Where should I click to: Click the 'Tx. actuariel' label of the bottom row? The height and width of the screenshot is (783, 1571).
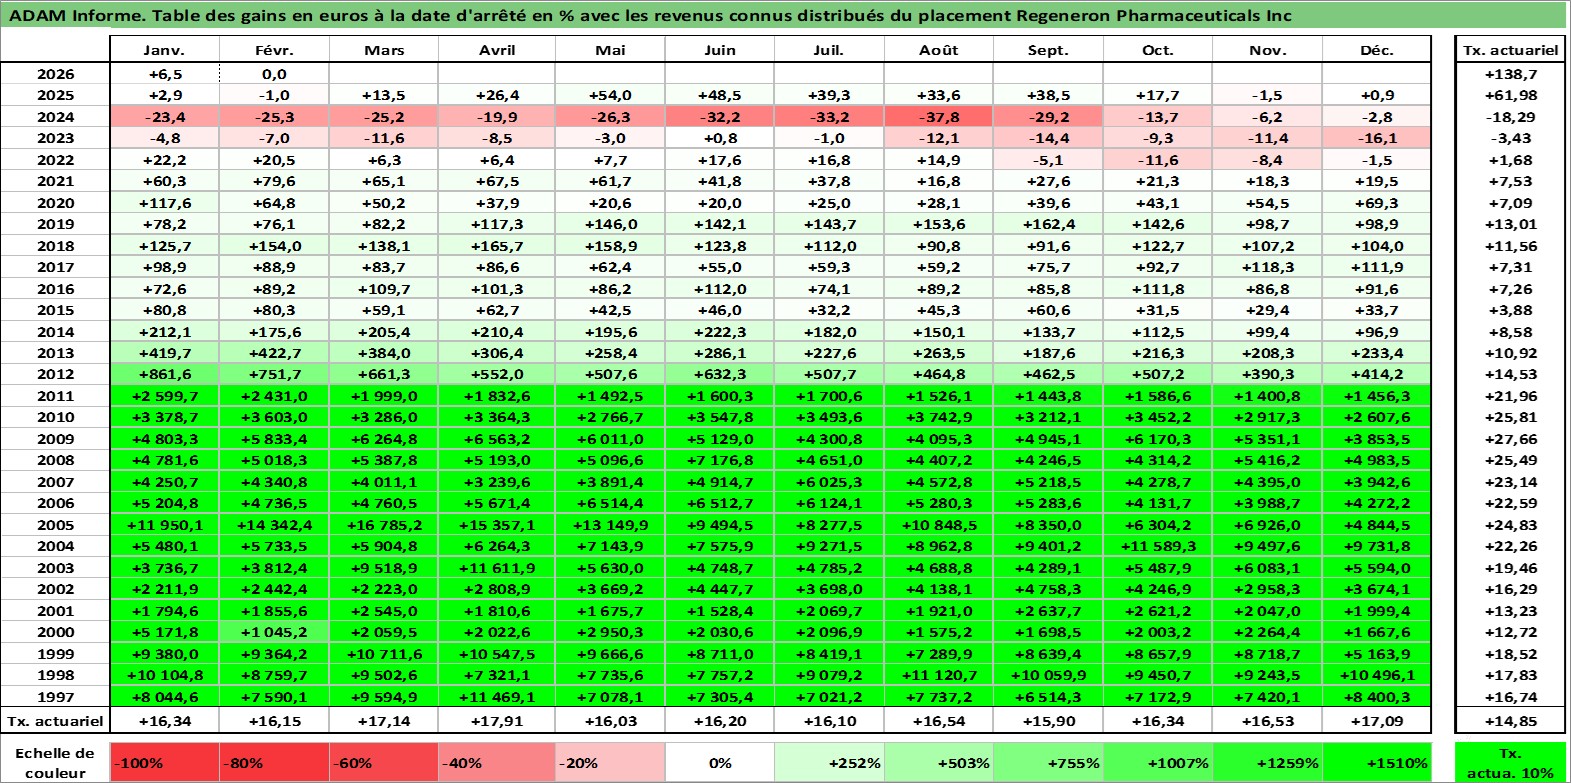(x=55, y=720)
